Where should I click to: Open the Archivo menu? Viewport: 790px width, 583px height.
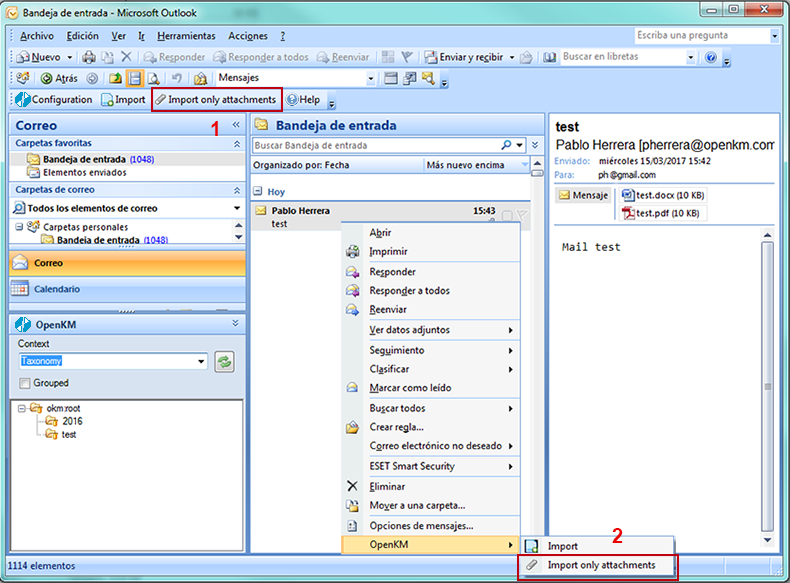click(x=37, y=36)
